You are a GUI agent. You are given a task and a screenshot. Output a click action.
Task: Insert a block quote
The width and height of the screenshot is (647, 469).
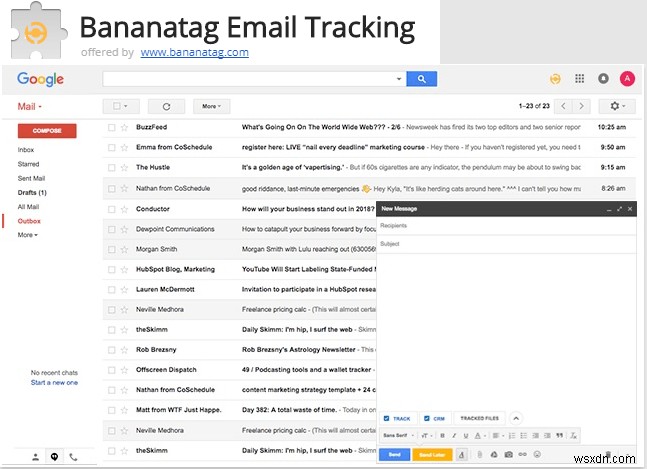(x=560, y=436)
